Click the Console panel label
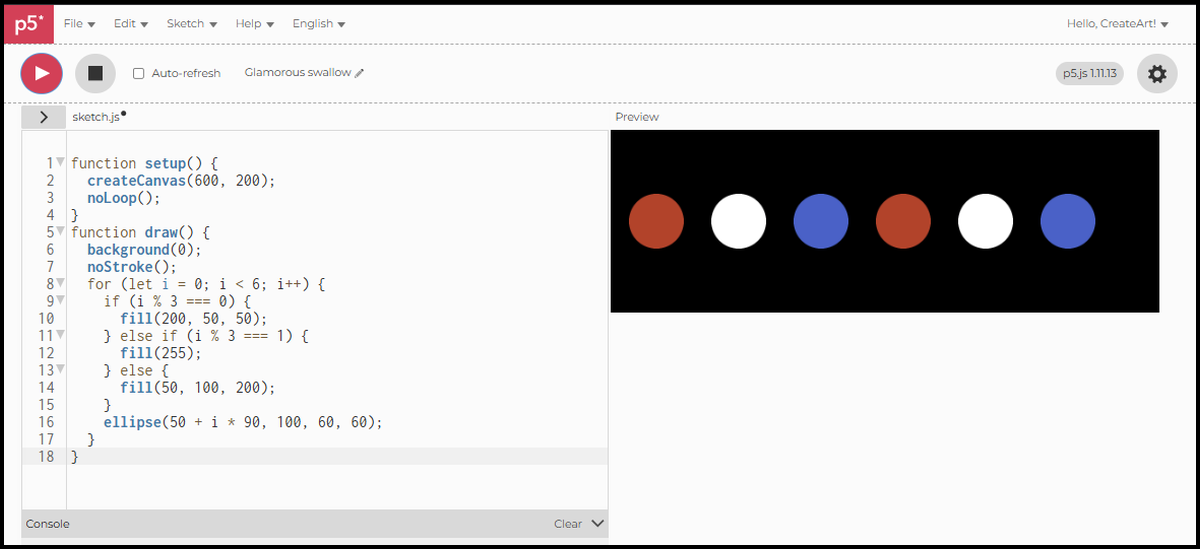 click(x=48, y=523)
